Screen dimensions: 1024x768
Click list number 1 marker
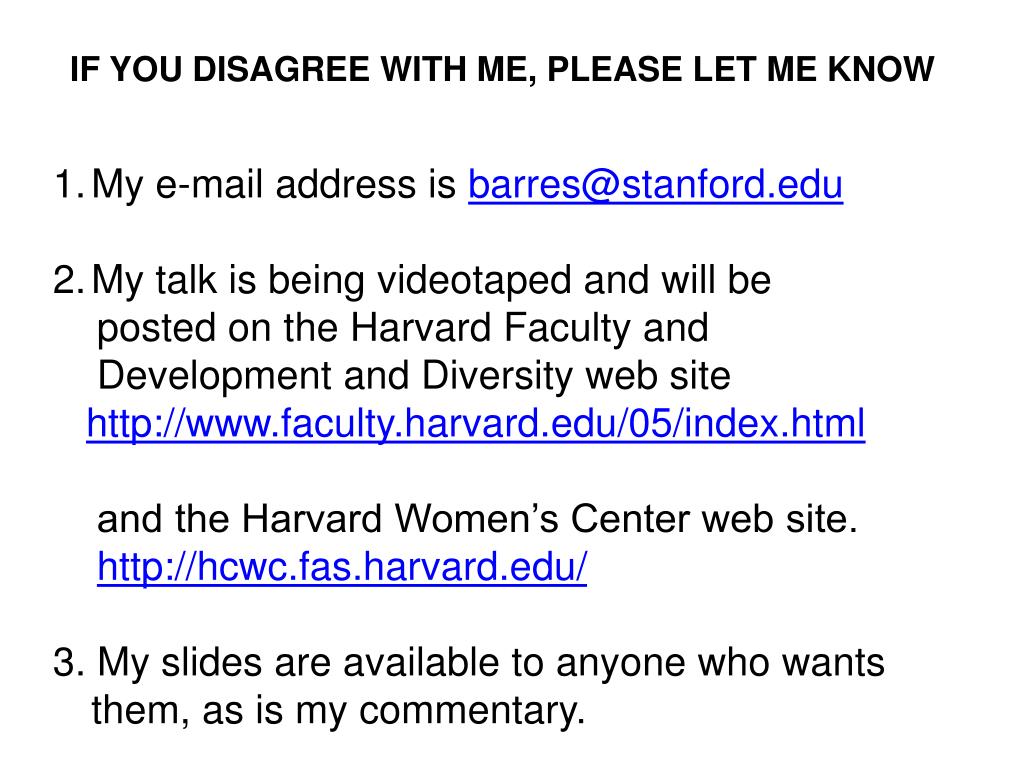click(69, 185)
